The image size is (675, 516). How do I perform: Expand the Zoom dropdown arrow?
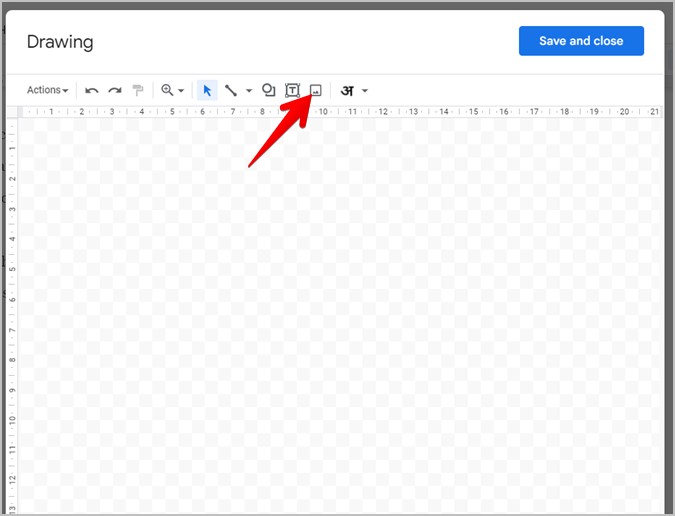coord(181,90)
